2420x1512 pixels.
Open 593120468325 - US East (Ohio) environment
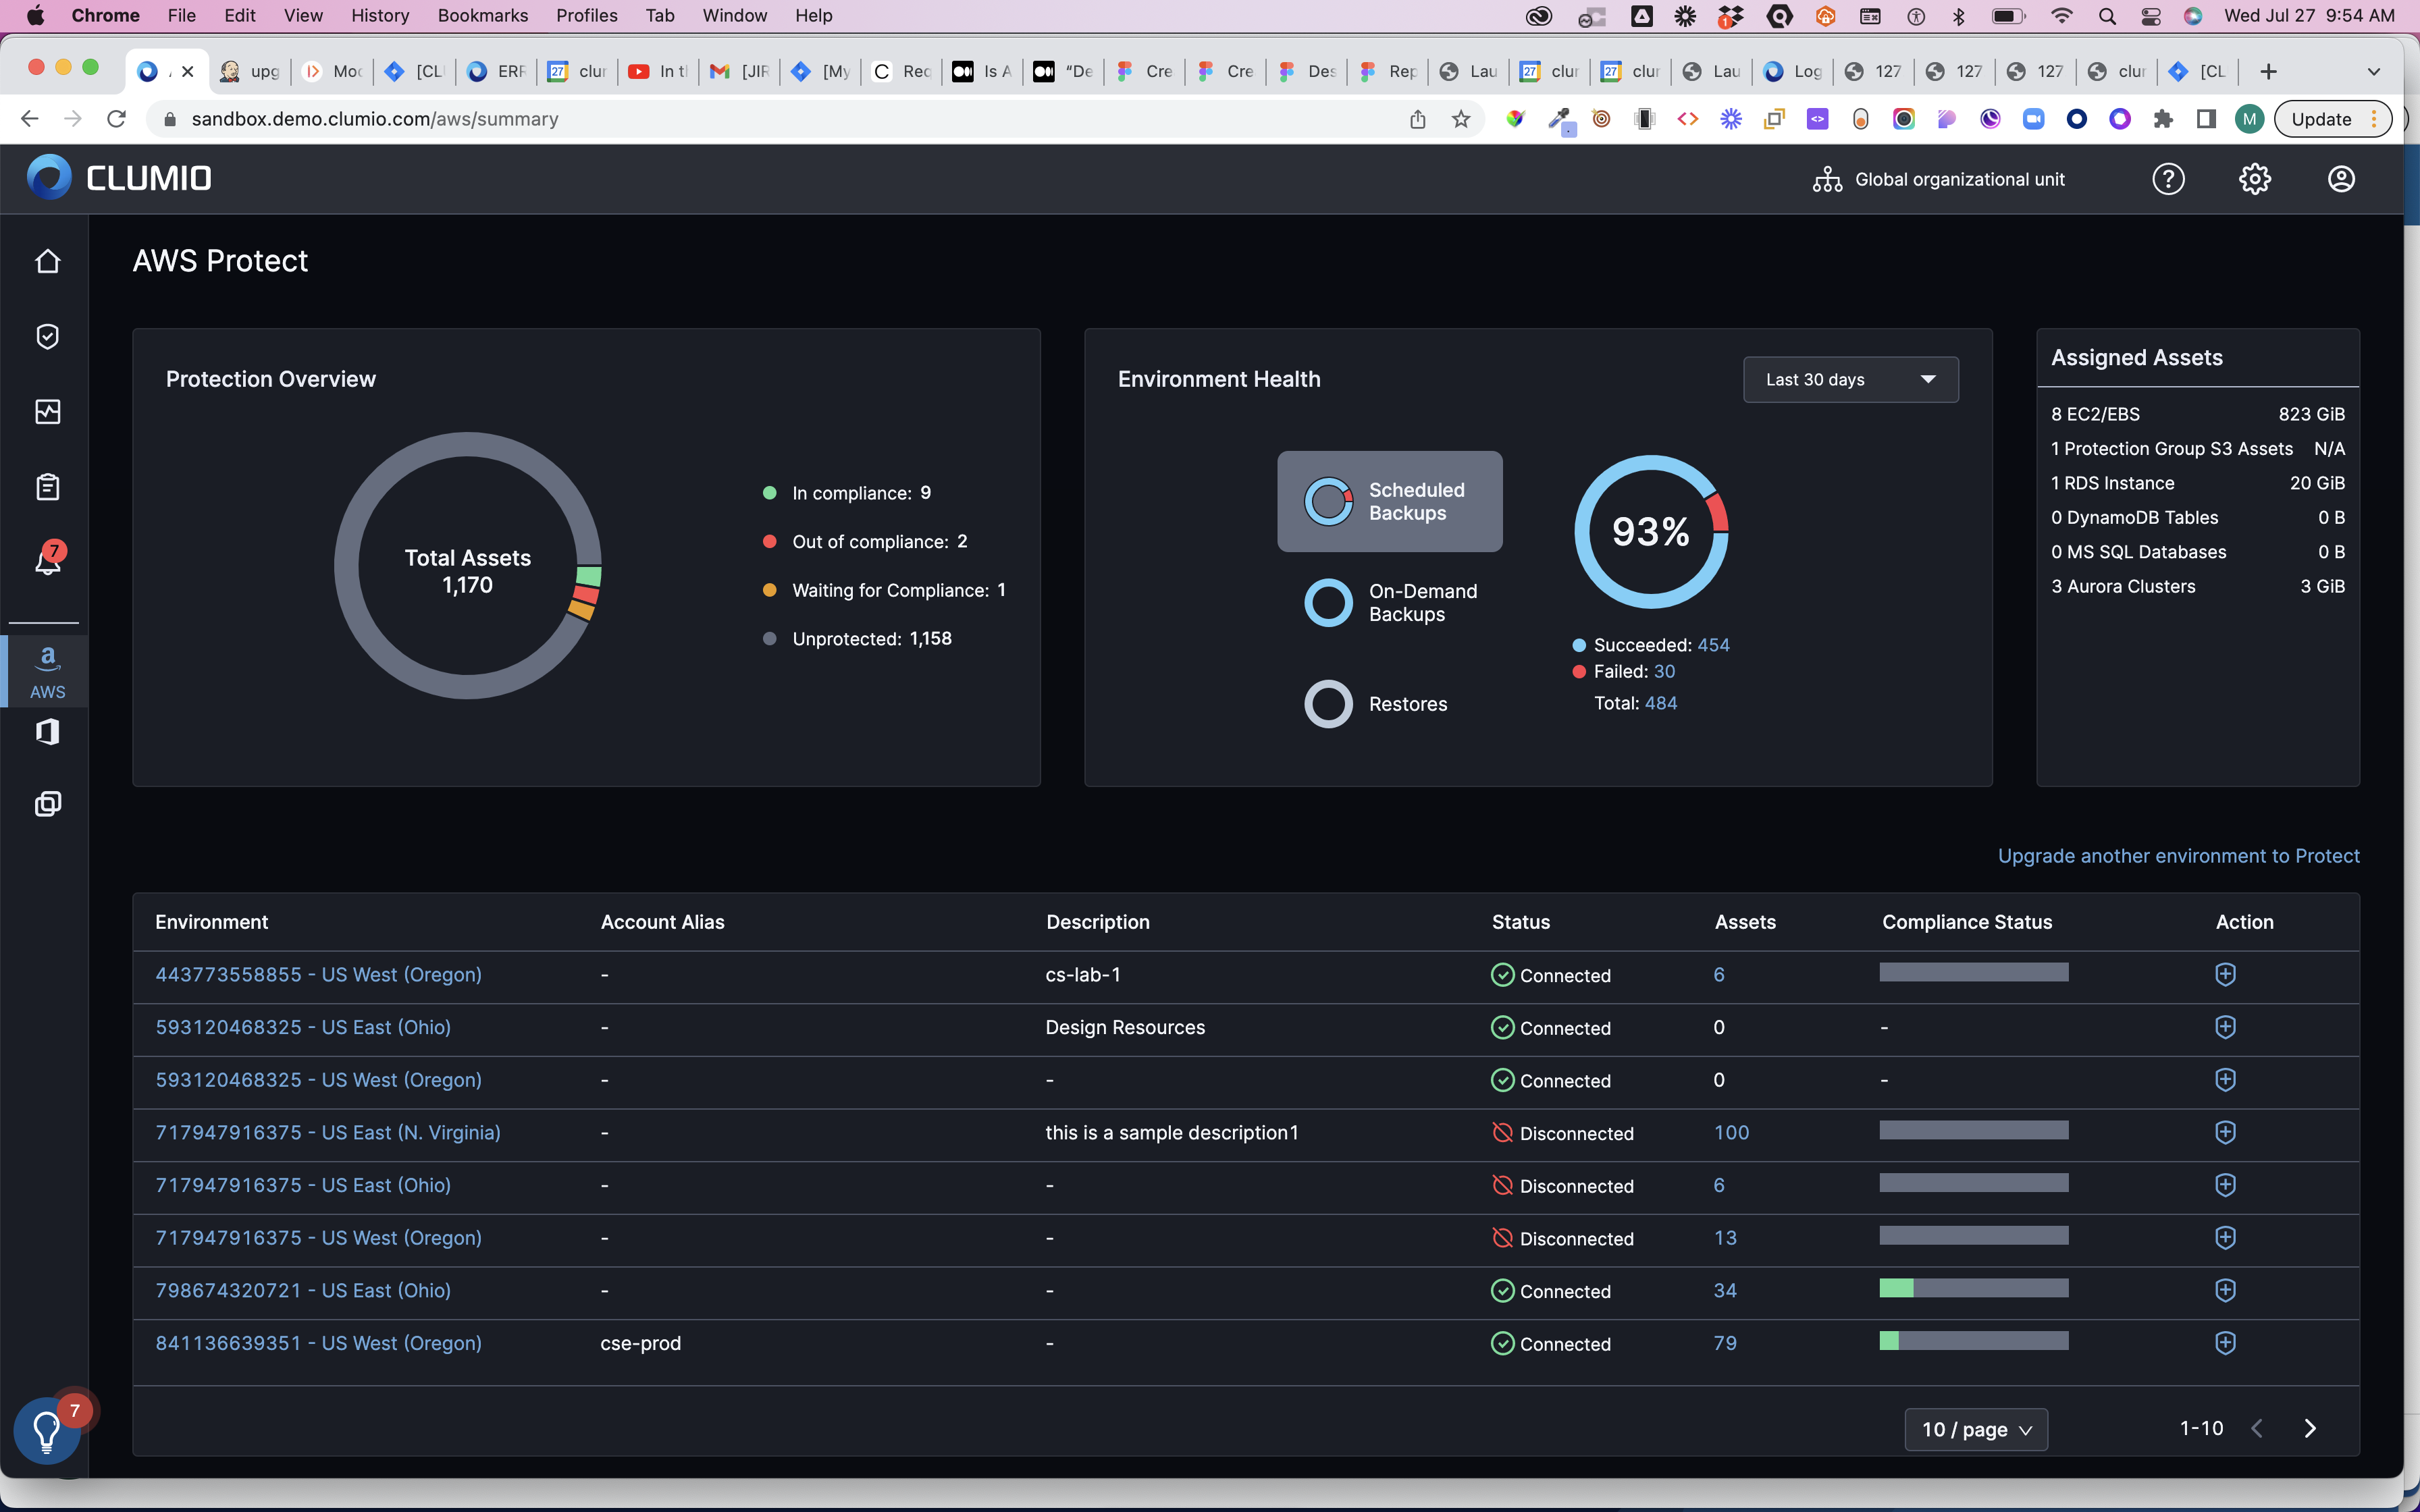pos(303,1027)
